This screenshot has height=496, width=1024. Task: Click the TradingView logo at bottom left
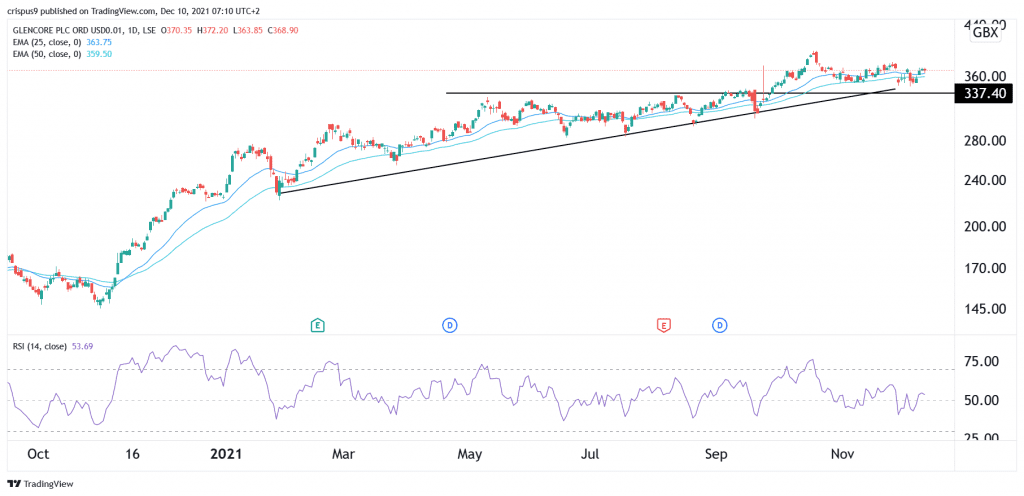tap(40, 484)
